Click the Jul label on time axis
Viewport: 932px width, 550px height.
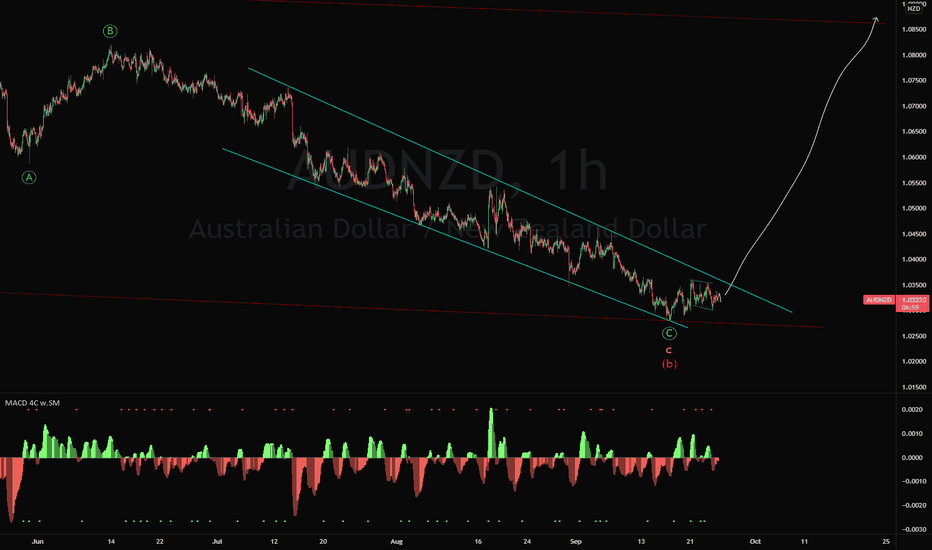[217, 542]
